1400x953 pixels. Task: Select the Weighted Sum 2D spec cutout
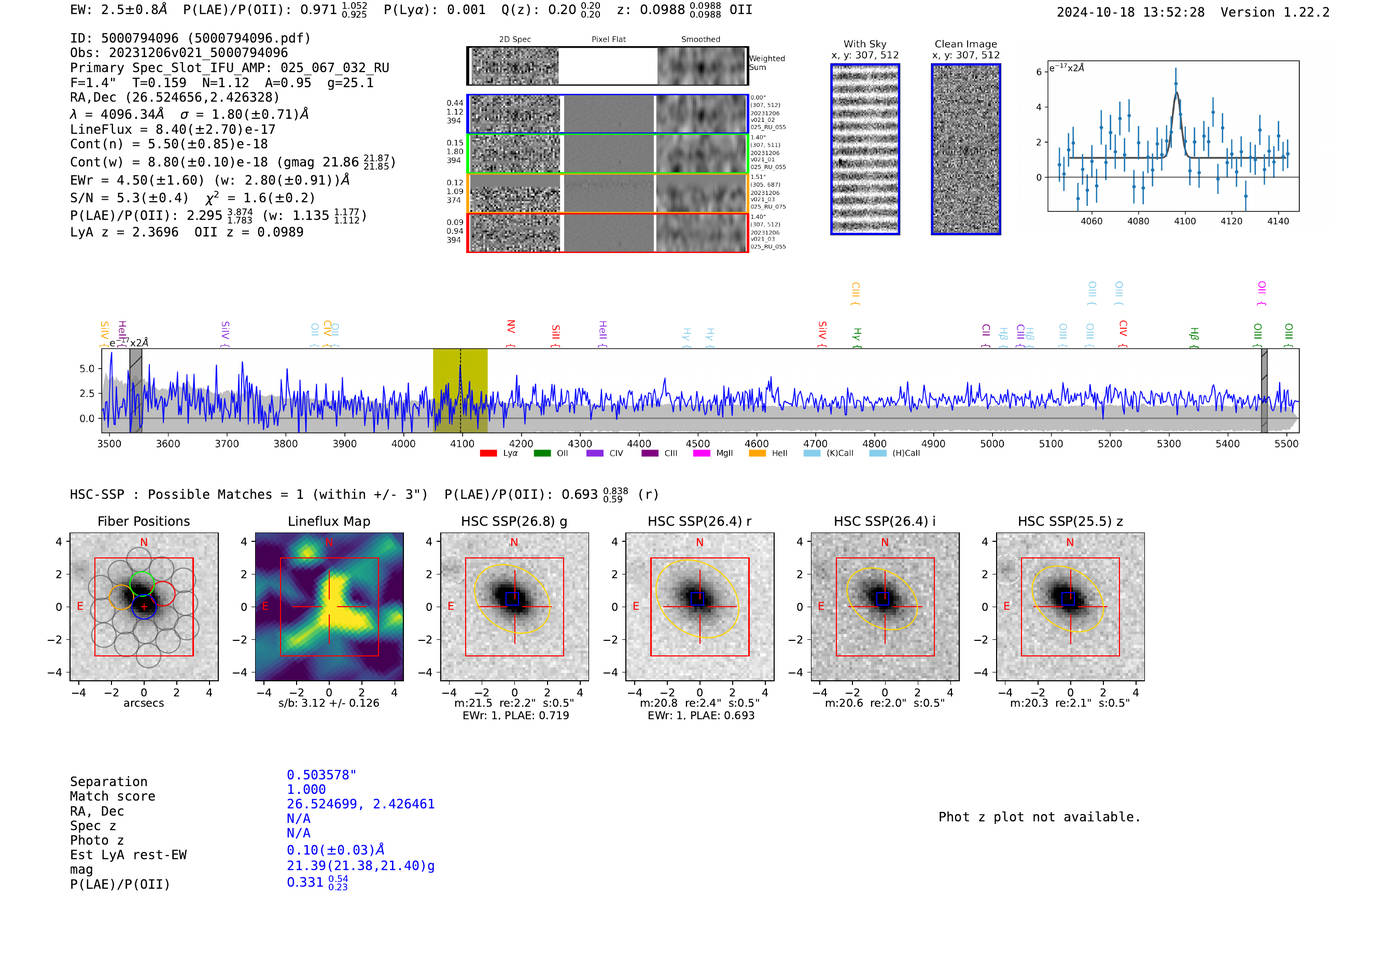click(515, 66)
